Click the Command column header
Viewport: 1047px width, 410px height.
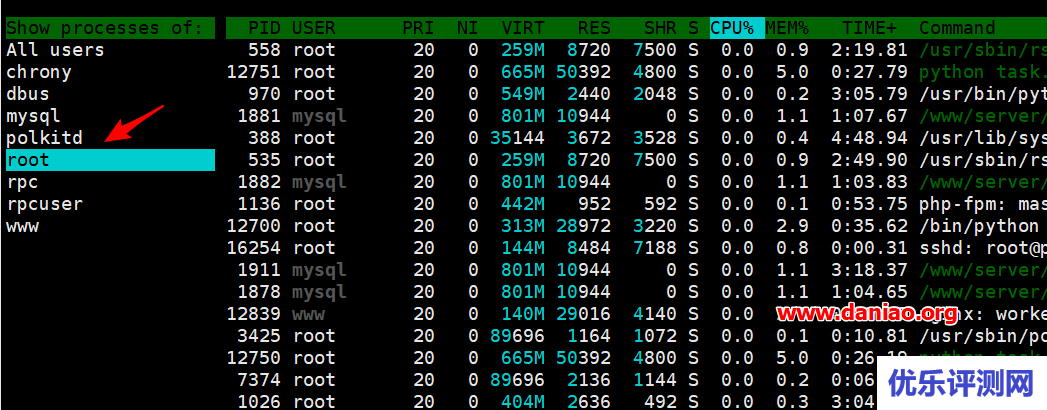pyautogui.click(x=958, y=28)
